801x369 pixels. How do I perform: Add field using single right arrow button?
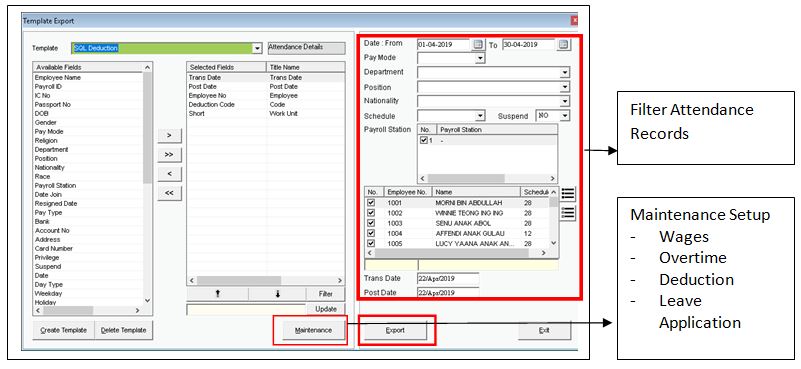click(x=169, y=135)
